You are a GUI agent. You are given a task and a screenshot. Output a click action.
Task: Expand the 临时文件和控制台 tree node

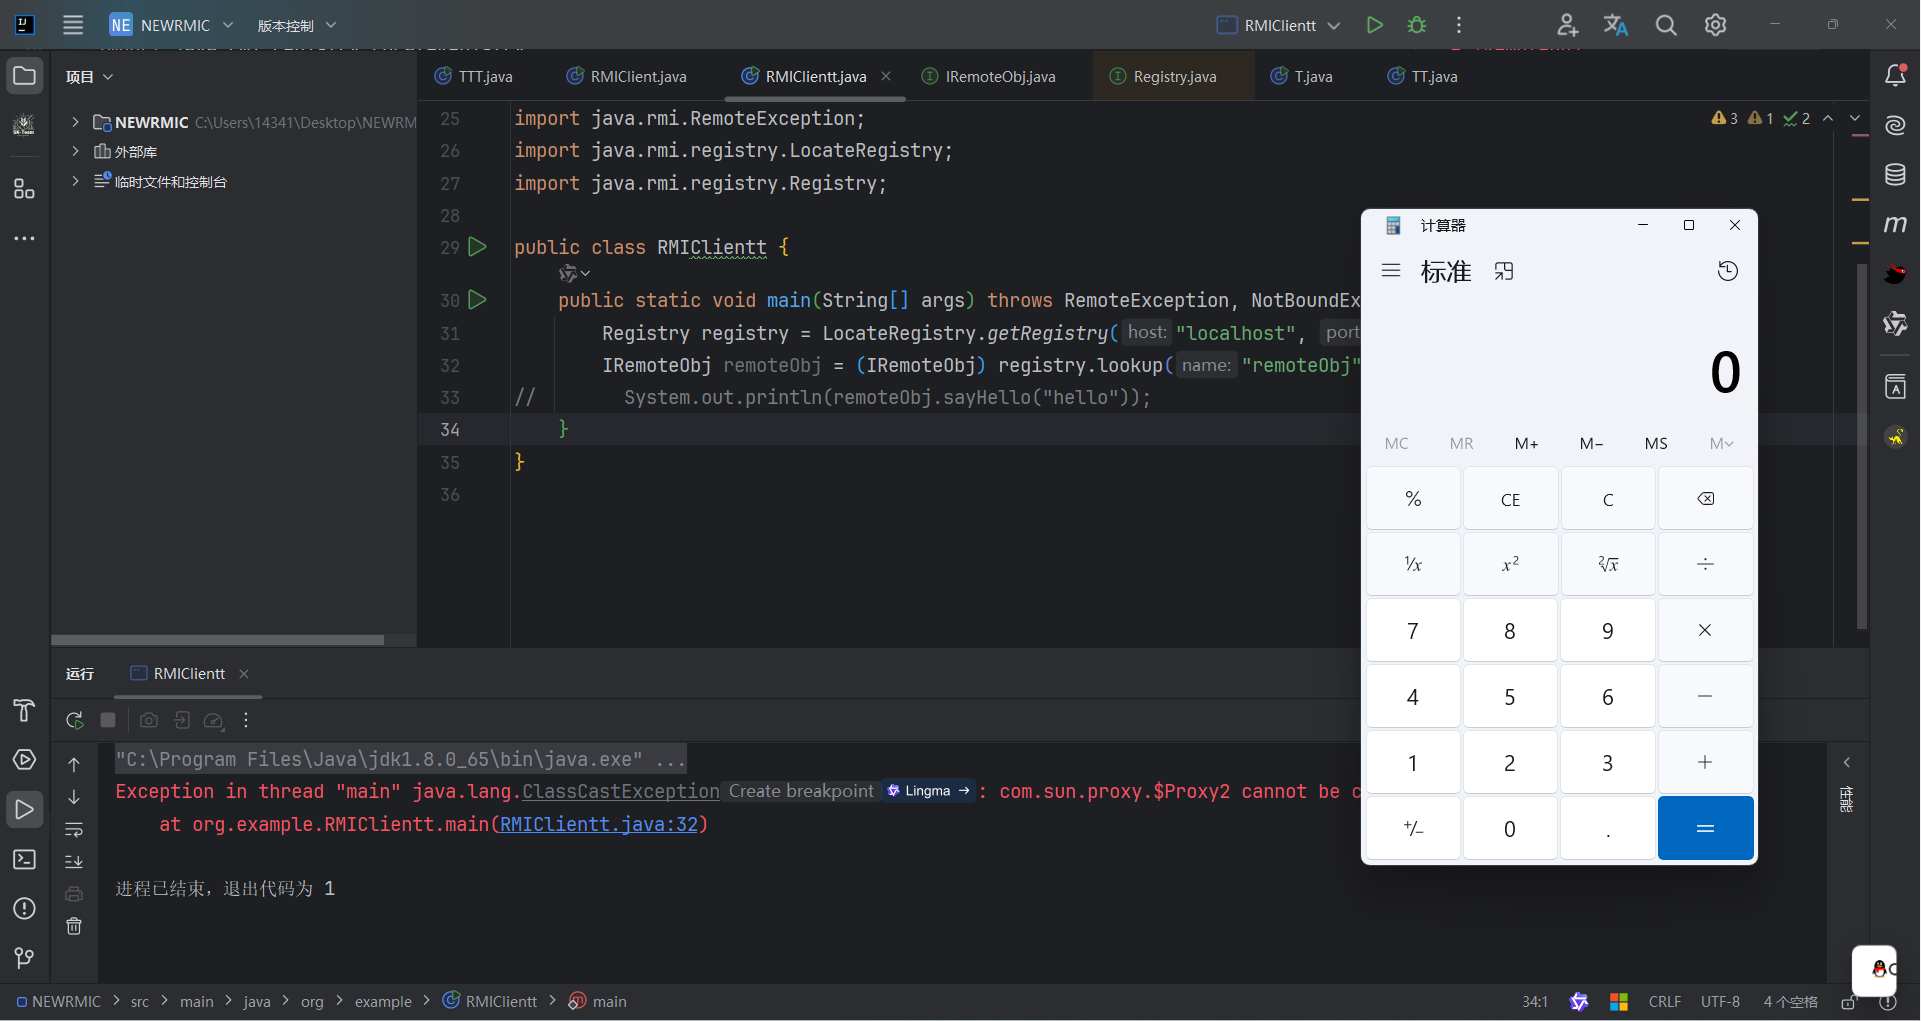75,181
